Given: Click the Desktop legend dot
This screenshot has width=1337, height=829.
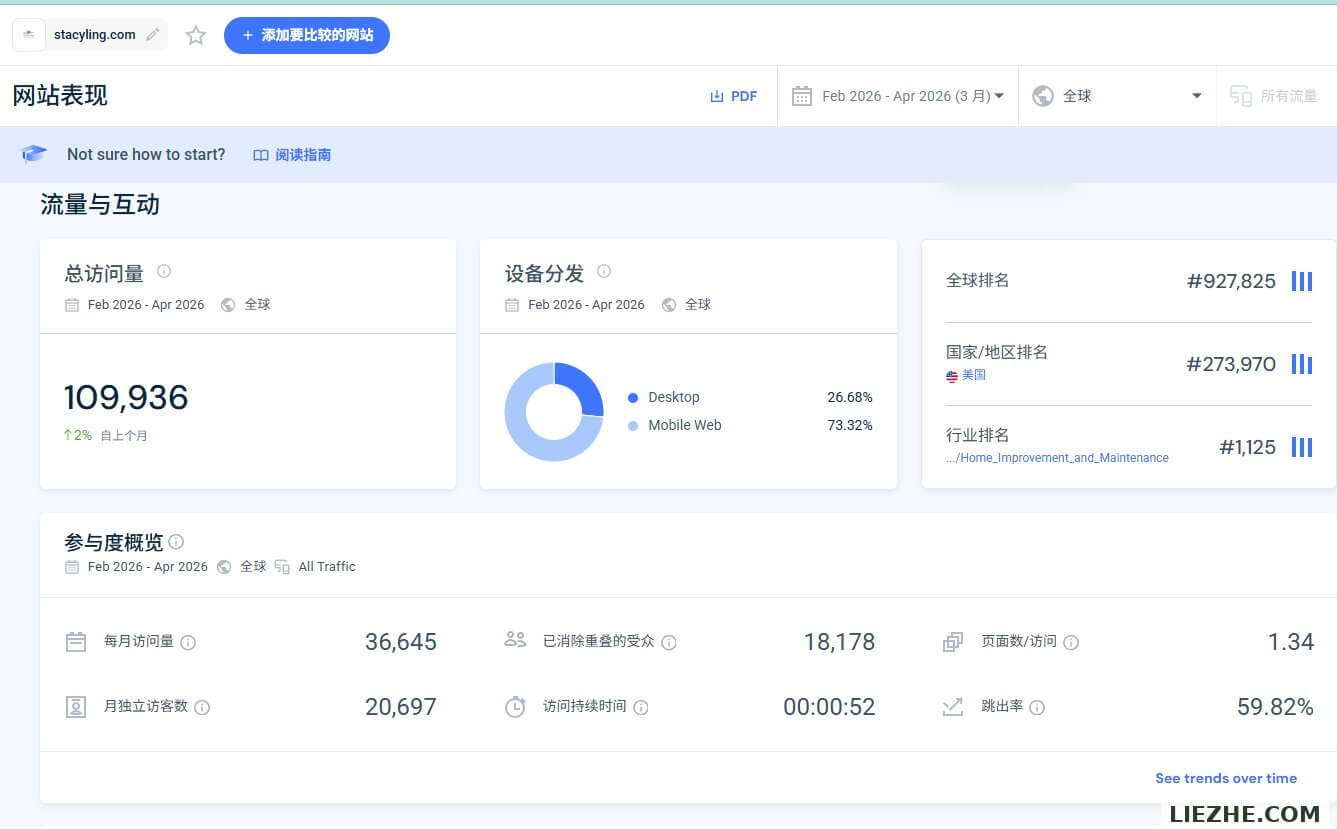Looking at the screenshot, I should coord(632,398).
